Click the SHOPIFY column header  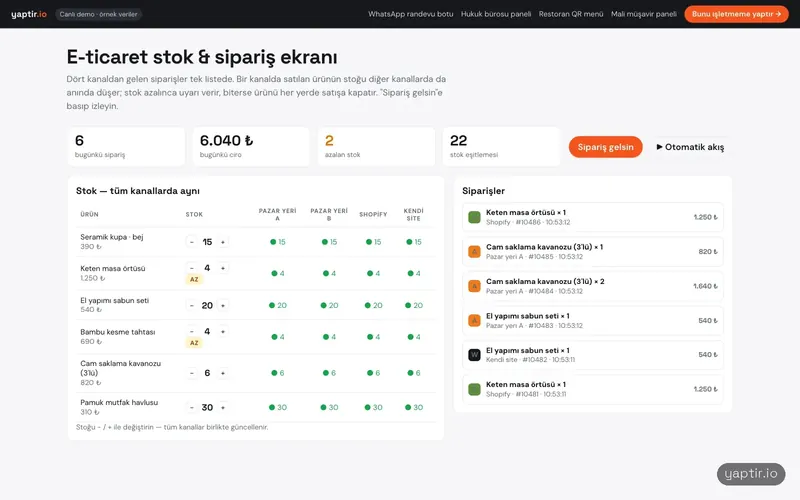click(373, 214)
